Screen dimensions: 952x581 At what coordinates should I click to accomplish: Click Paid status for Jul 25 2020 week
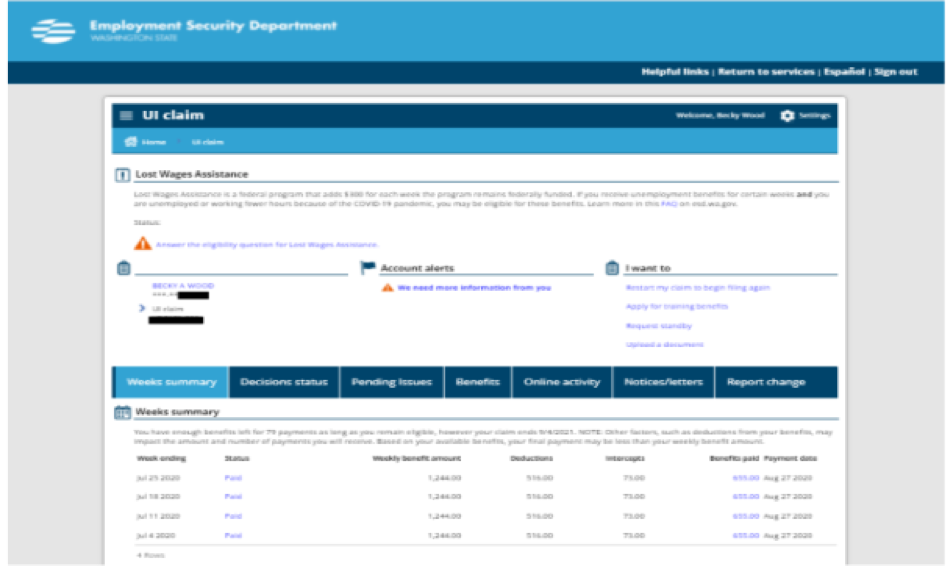(233, 478)
